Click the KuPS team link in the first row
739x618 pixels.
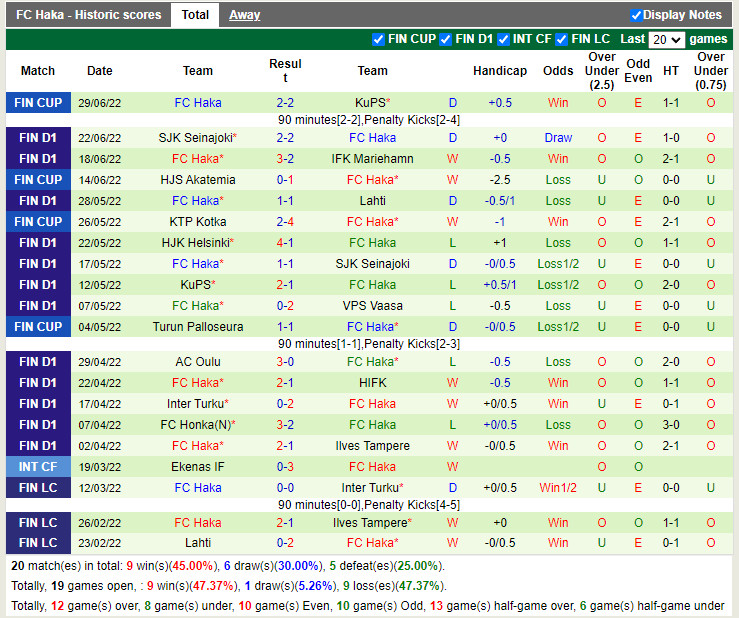click(x=370, y=103)
